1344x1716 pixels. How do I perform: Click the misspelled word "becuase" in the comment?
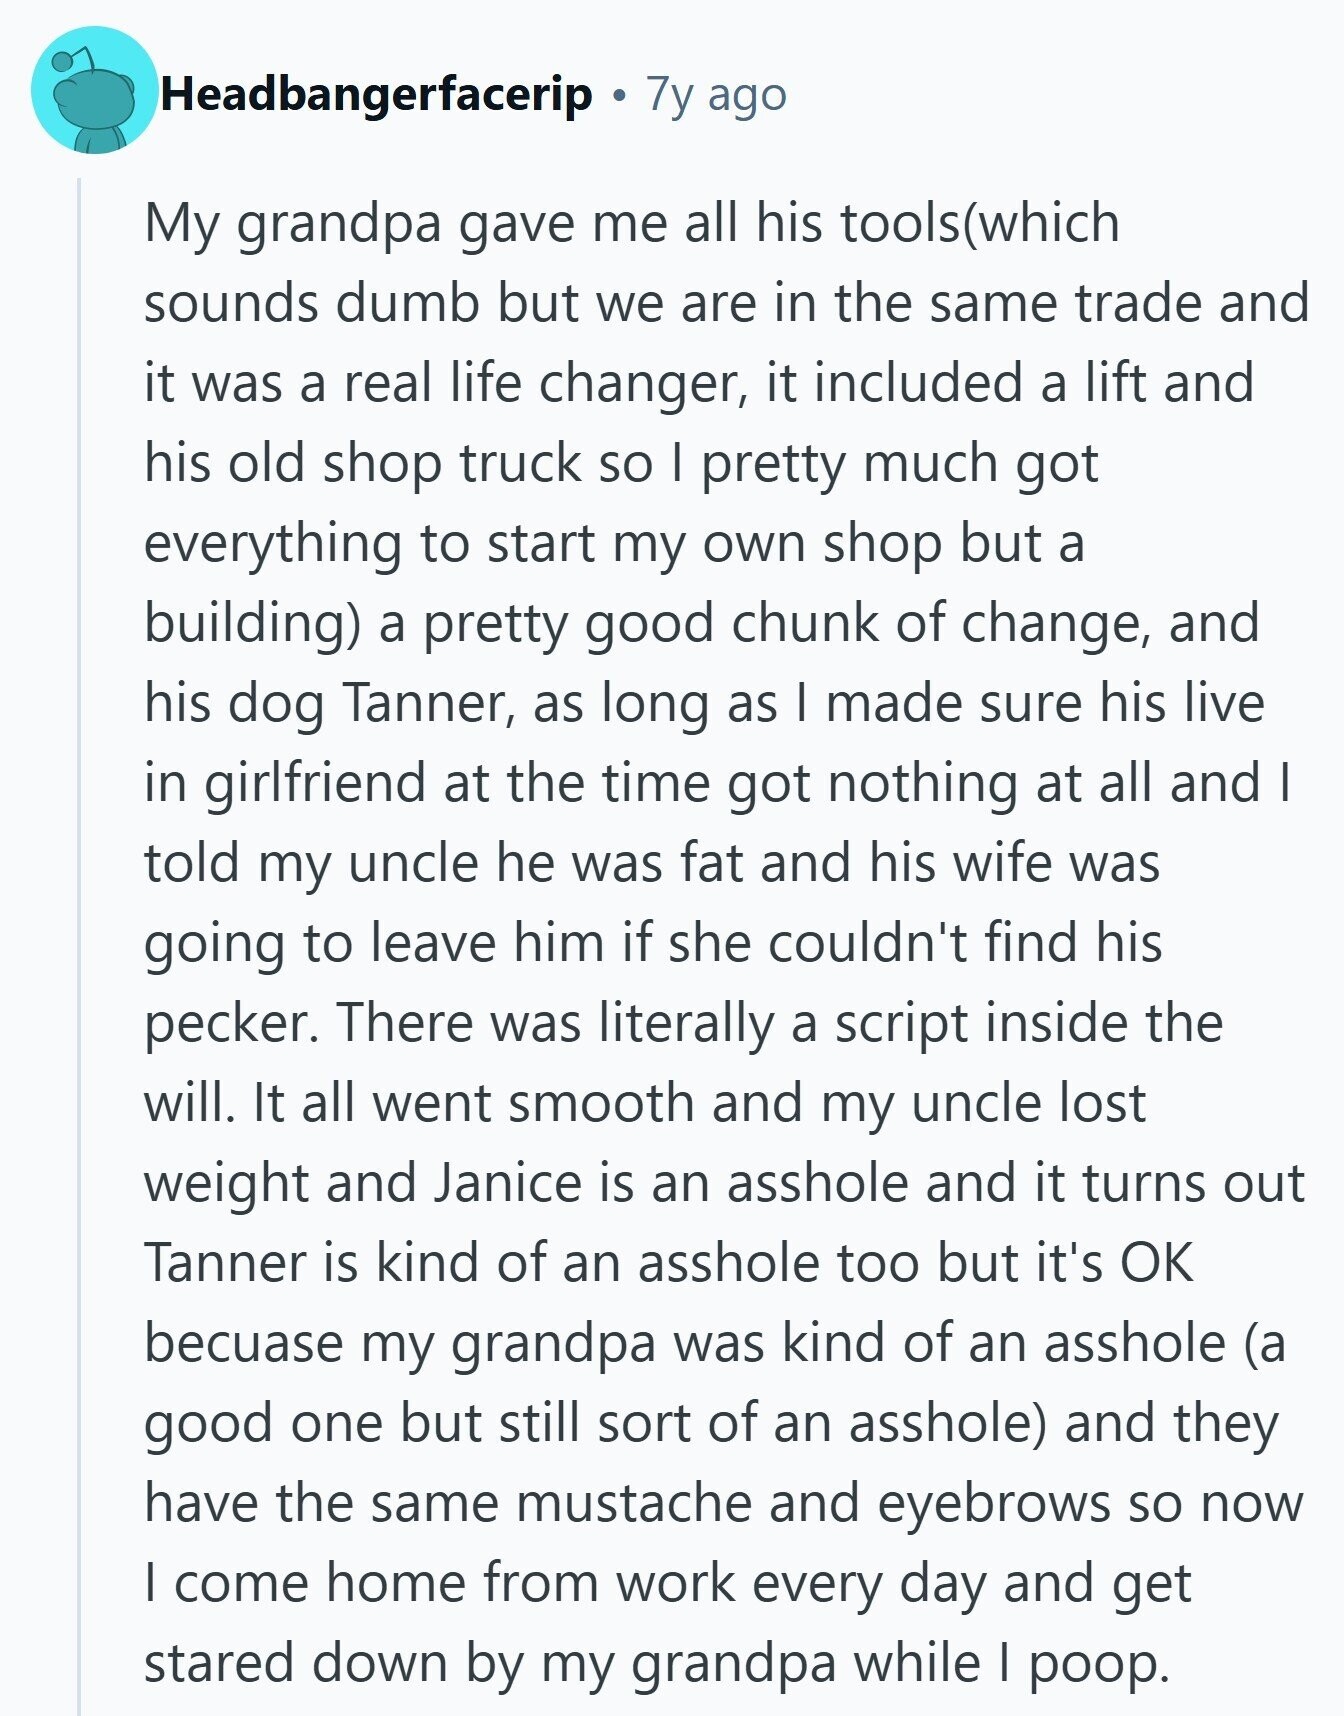(243, 1343)
